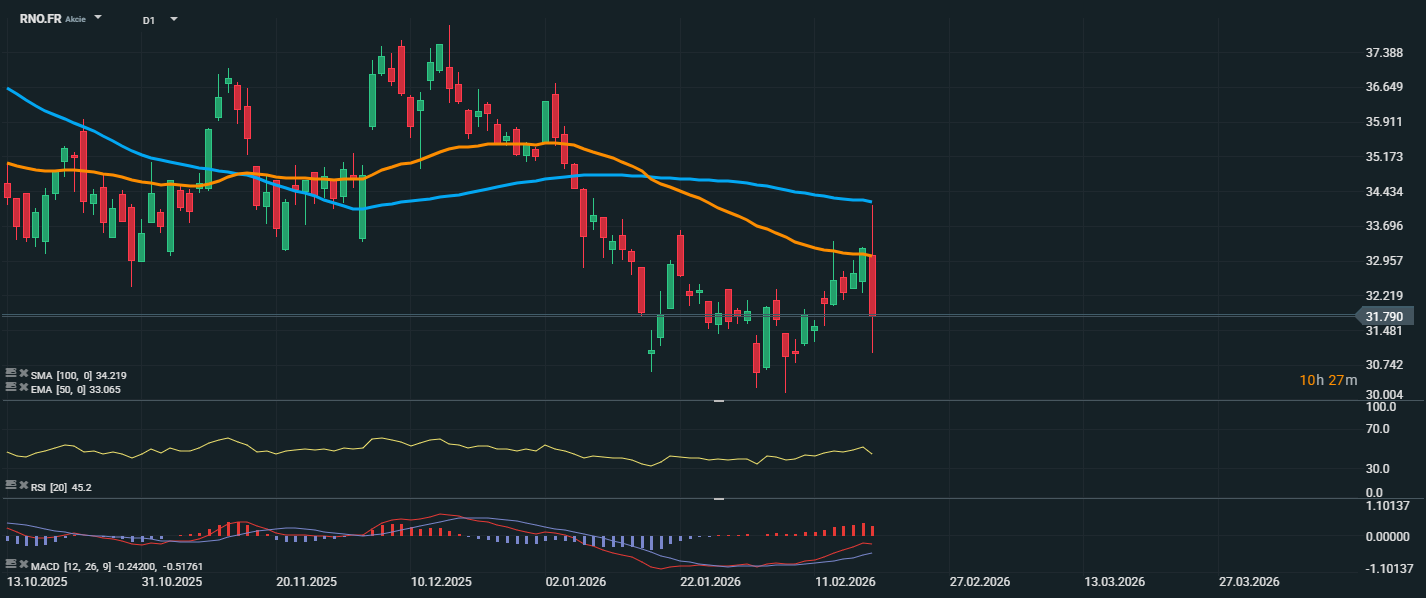Click resize handle above MACD panel

coord(718,498)
